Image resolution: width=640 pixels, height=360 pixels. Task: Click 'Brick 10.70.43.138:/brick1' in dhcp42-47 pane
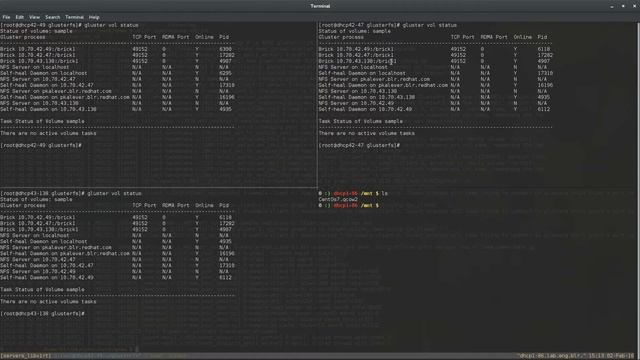click(358, 61)
